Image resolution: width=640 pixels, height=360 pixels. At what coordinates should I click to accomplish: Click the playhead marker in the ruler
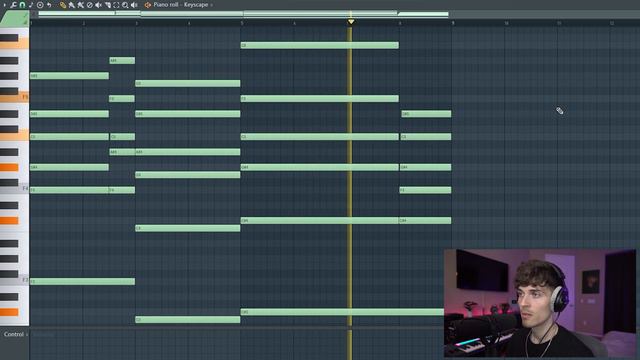[351, 22]
